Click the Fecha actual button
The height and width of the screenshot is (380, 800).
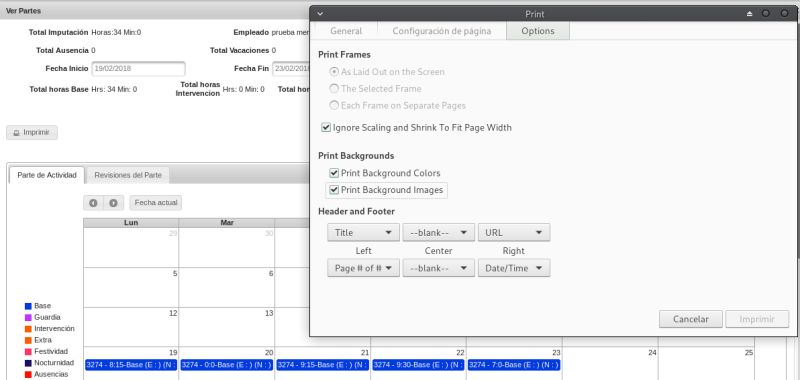[156, 203]
